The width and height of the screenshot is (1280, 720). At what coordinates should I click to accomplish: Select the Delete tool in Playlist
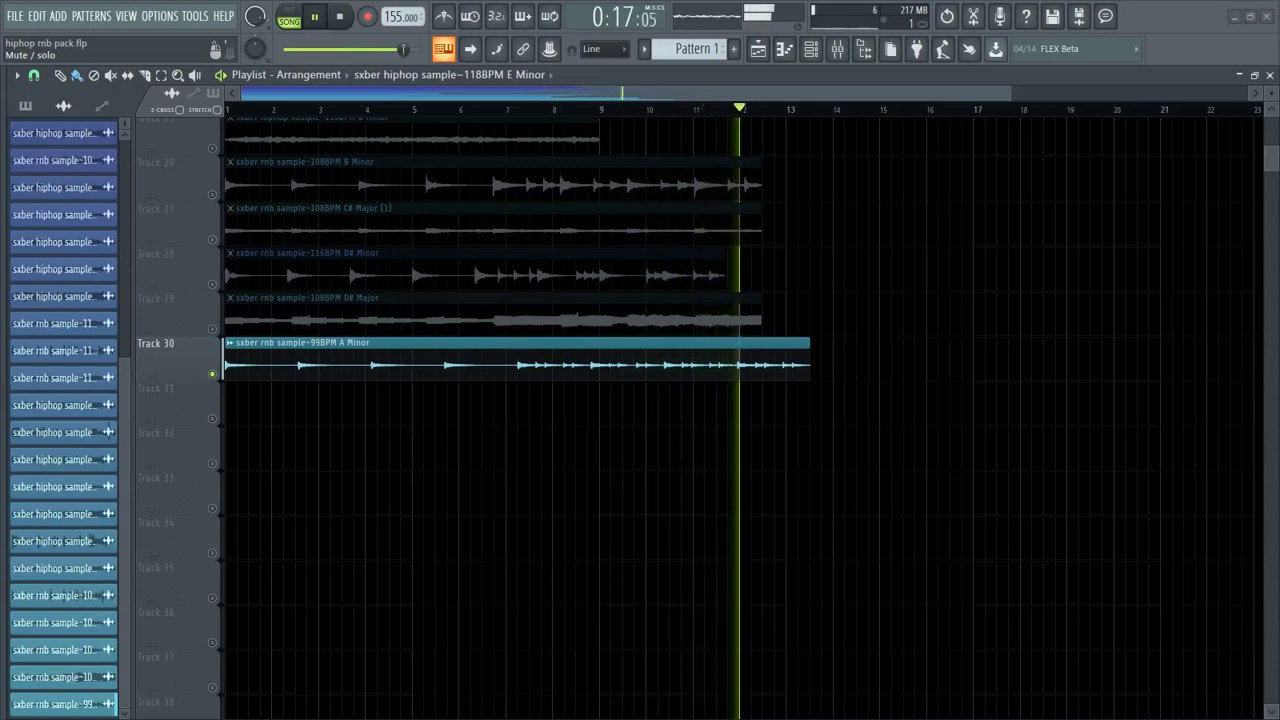pos(93,75)
